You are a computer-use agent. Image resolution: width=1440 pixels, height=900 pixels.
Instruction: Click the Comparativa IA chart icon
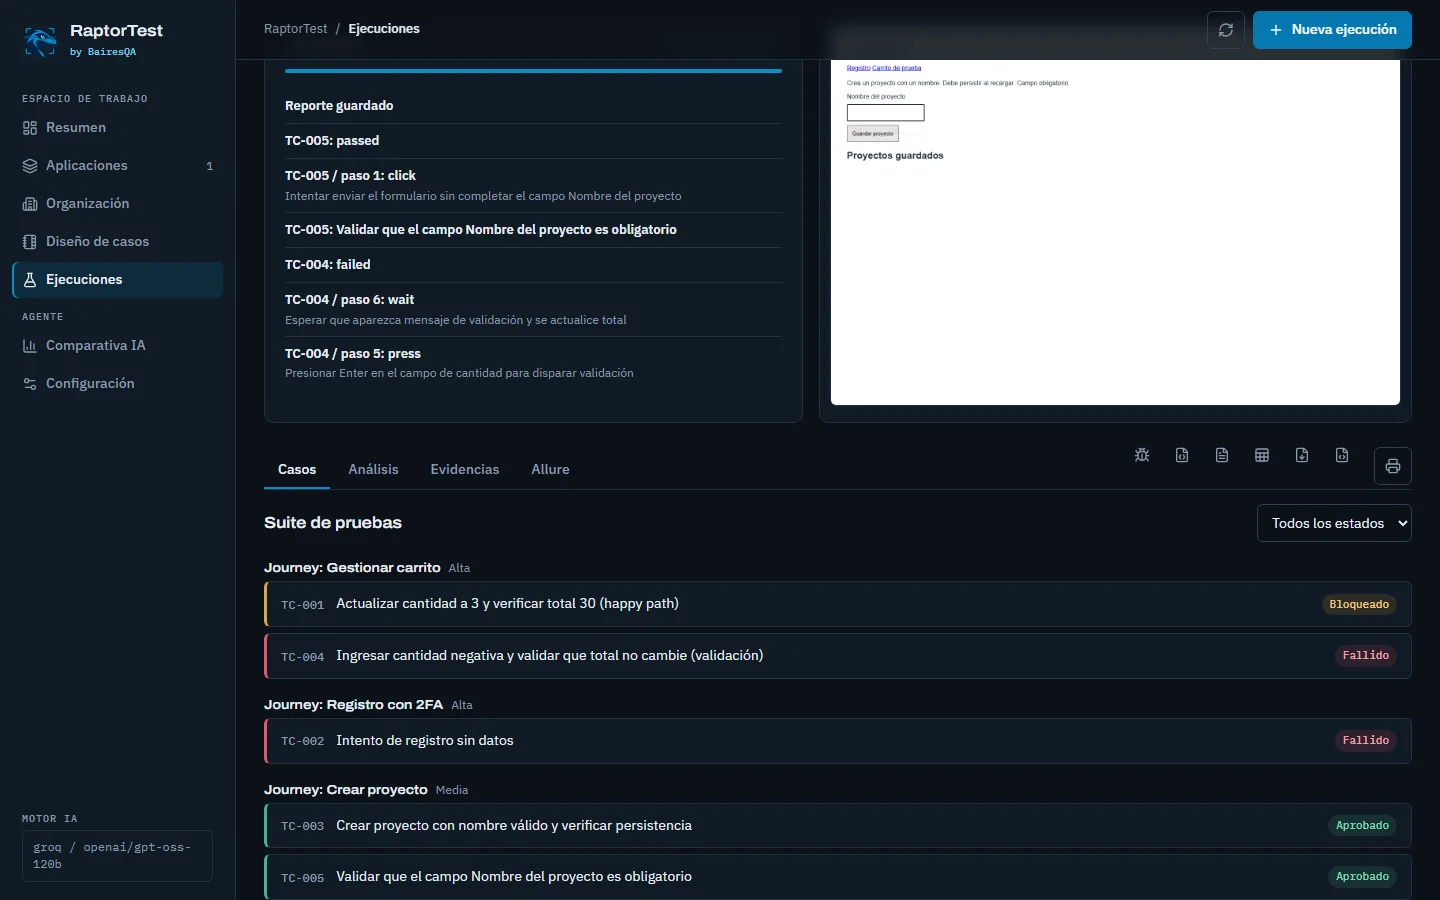(x=30, y=346)
